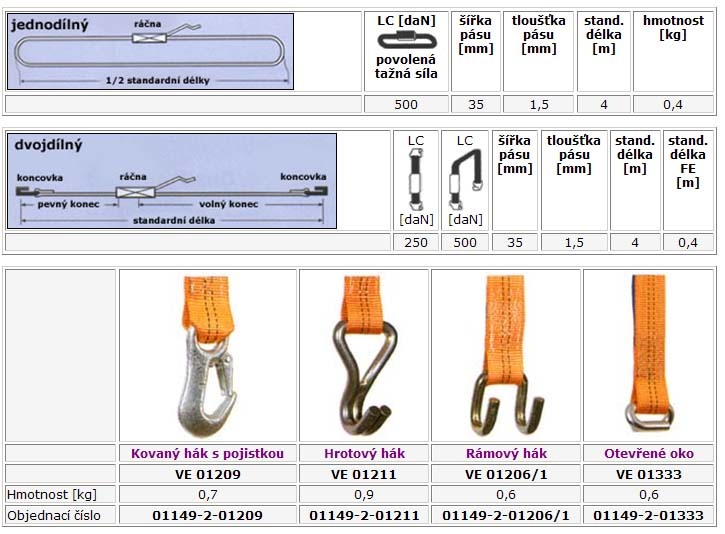Click the jednodílný strap diagram image
This screenshot has width=725, height=534.
(x=150, y=51)
